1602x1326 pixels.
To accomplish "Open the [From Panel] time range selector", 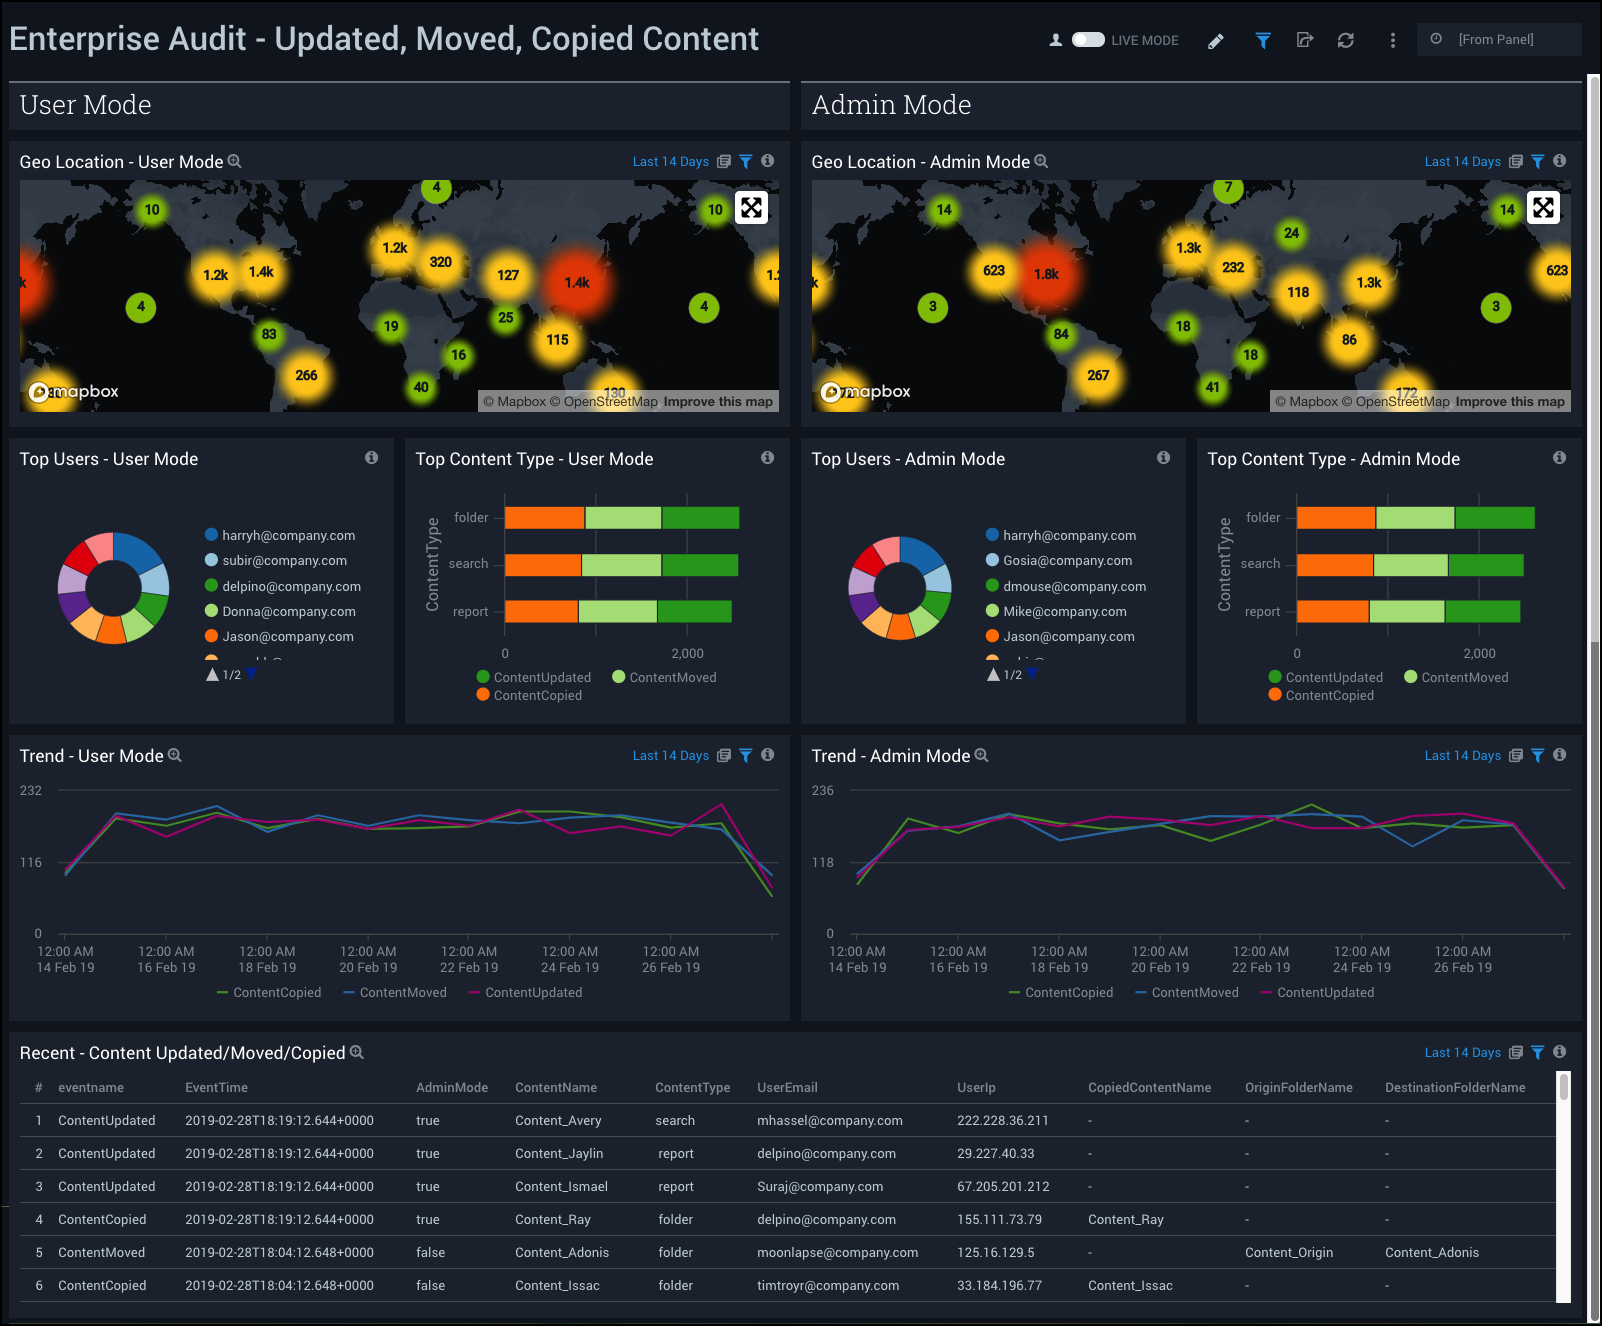I will (x=1498, y=40).
